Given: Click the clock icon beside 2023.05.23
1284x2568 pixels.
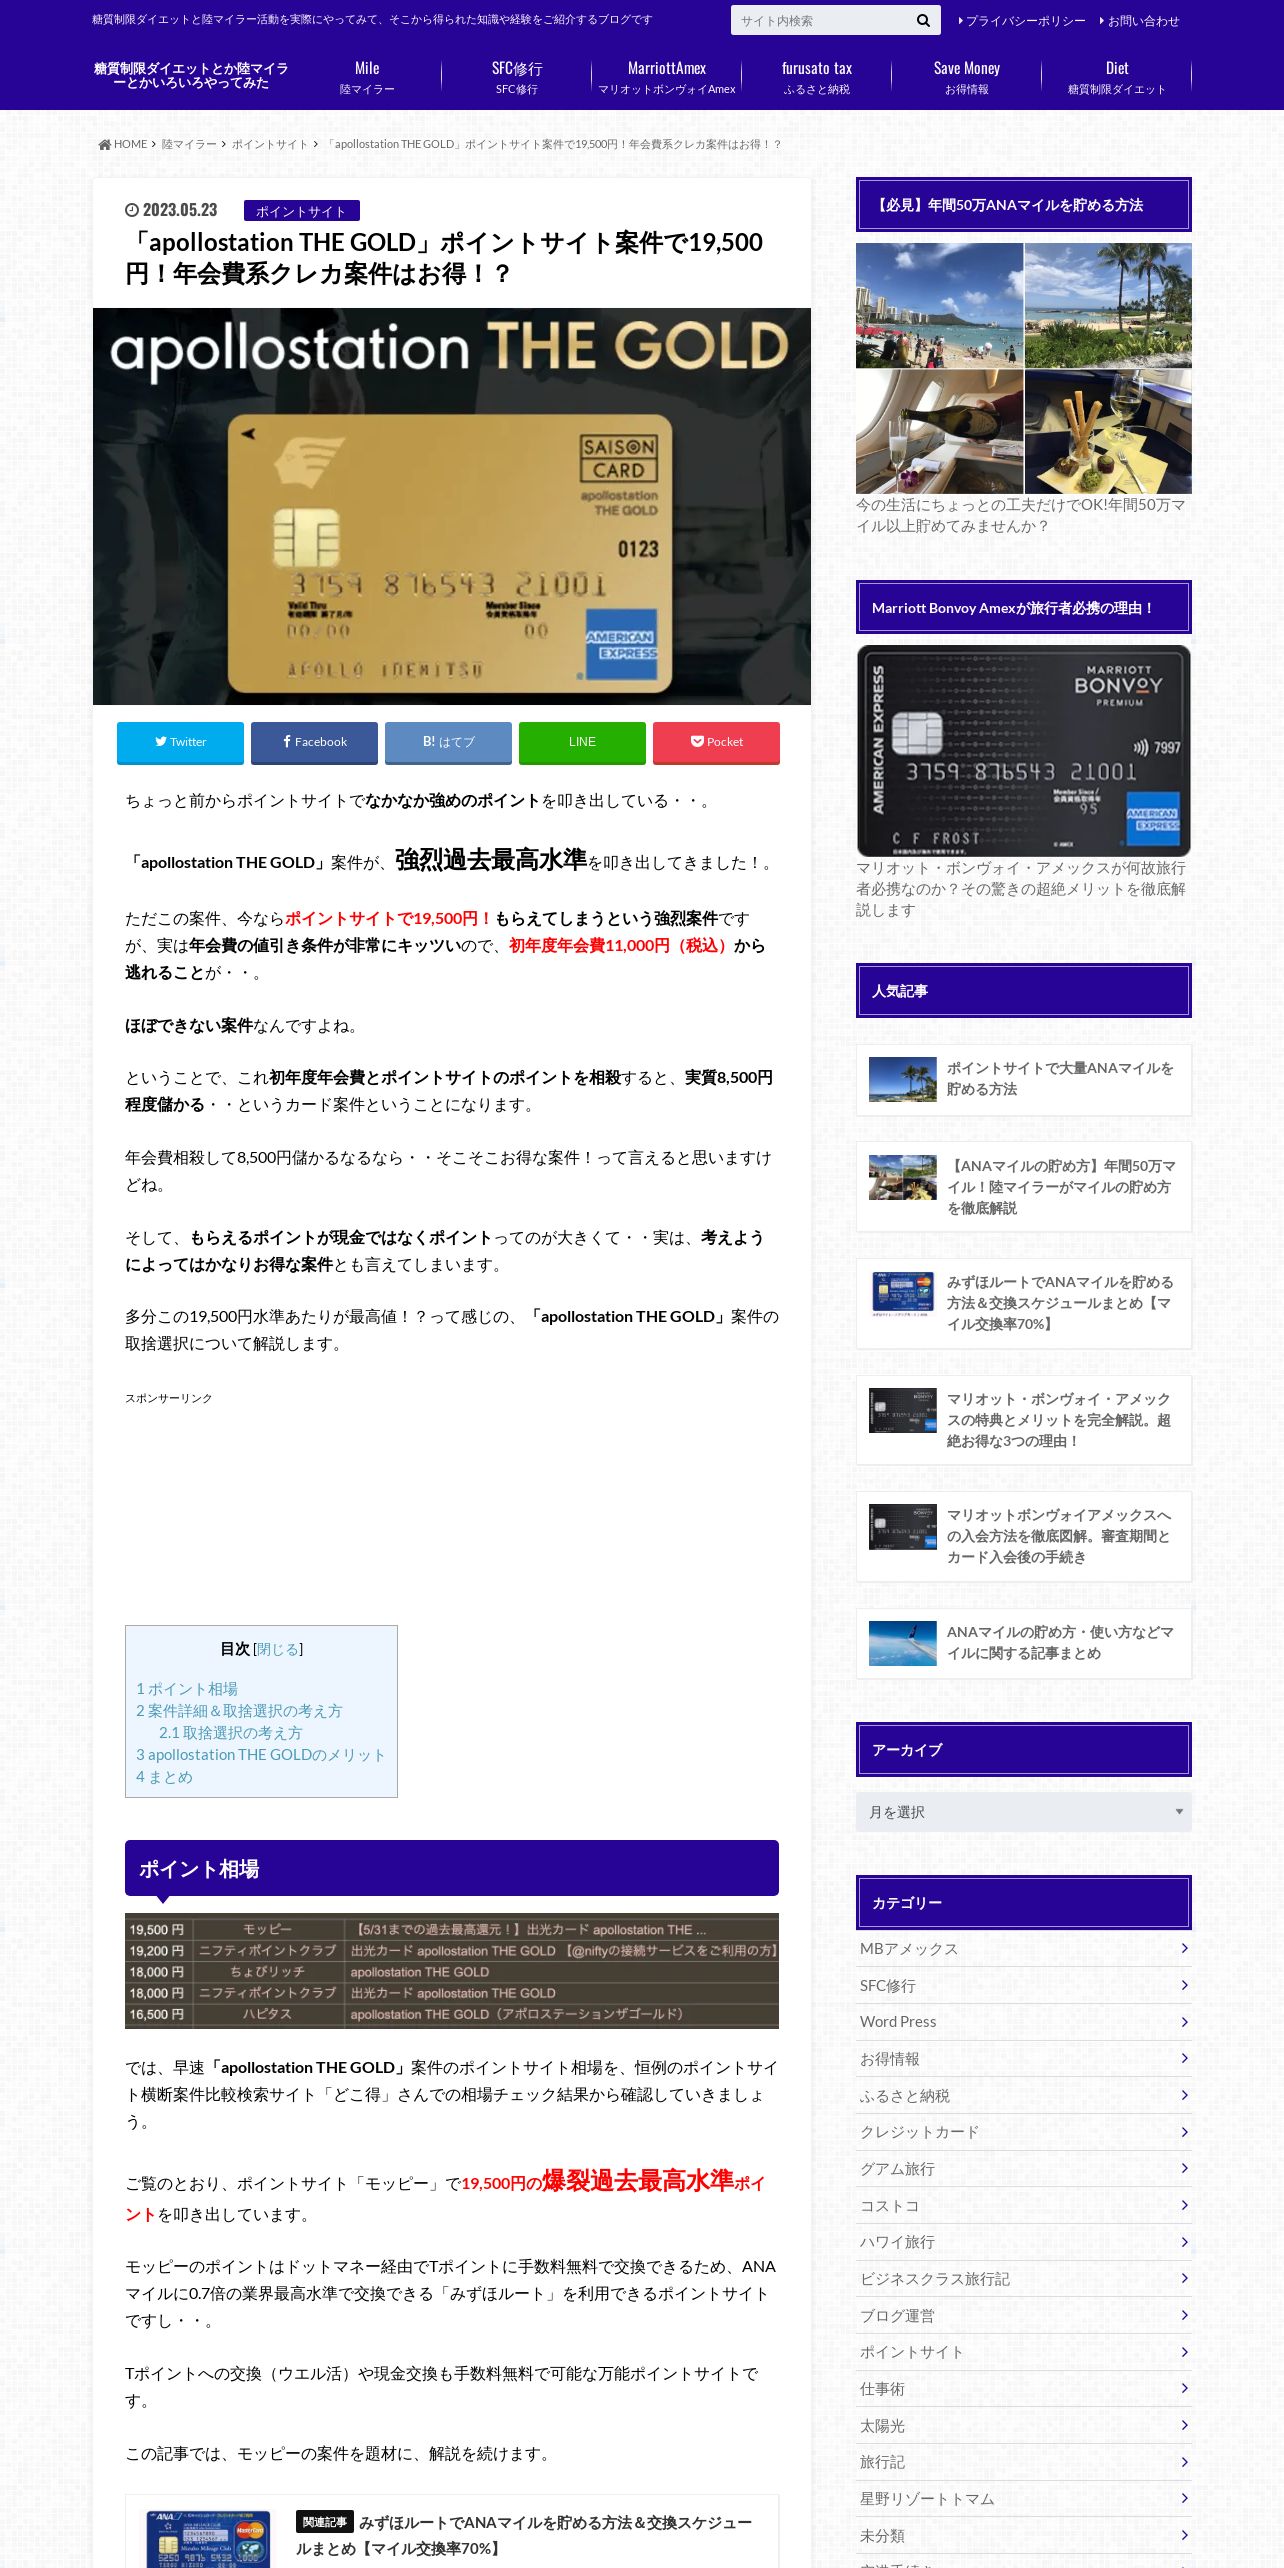Looking at the screenshot, I should (x=131, y=210).
